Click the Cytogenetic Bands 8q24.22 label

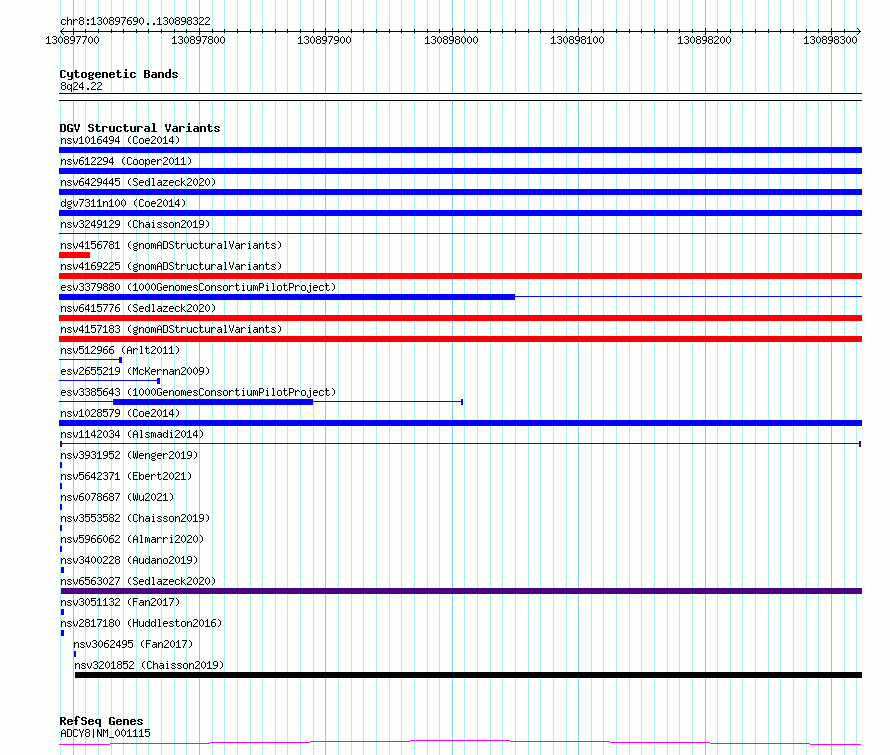(81, 86)
